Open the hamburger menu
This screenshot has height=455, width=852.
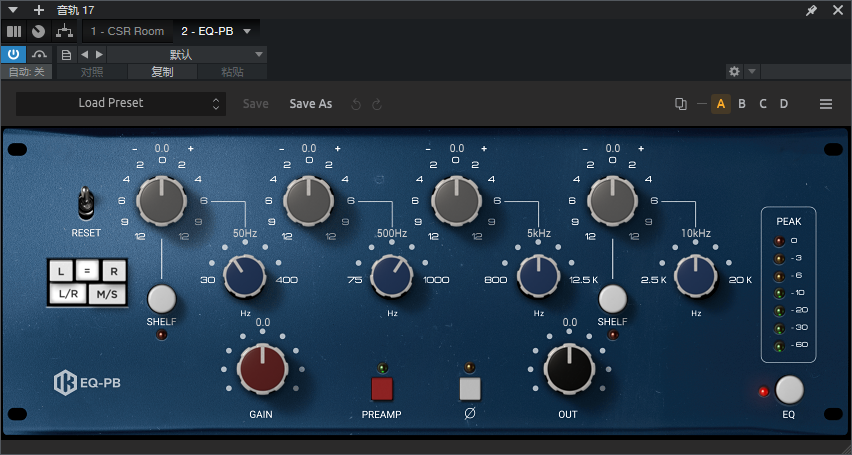826,104
